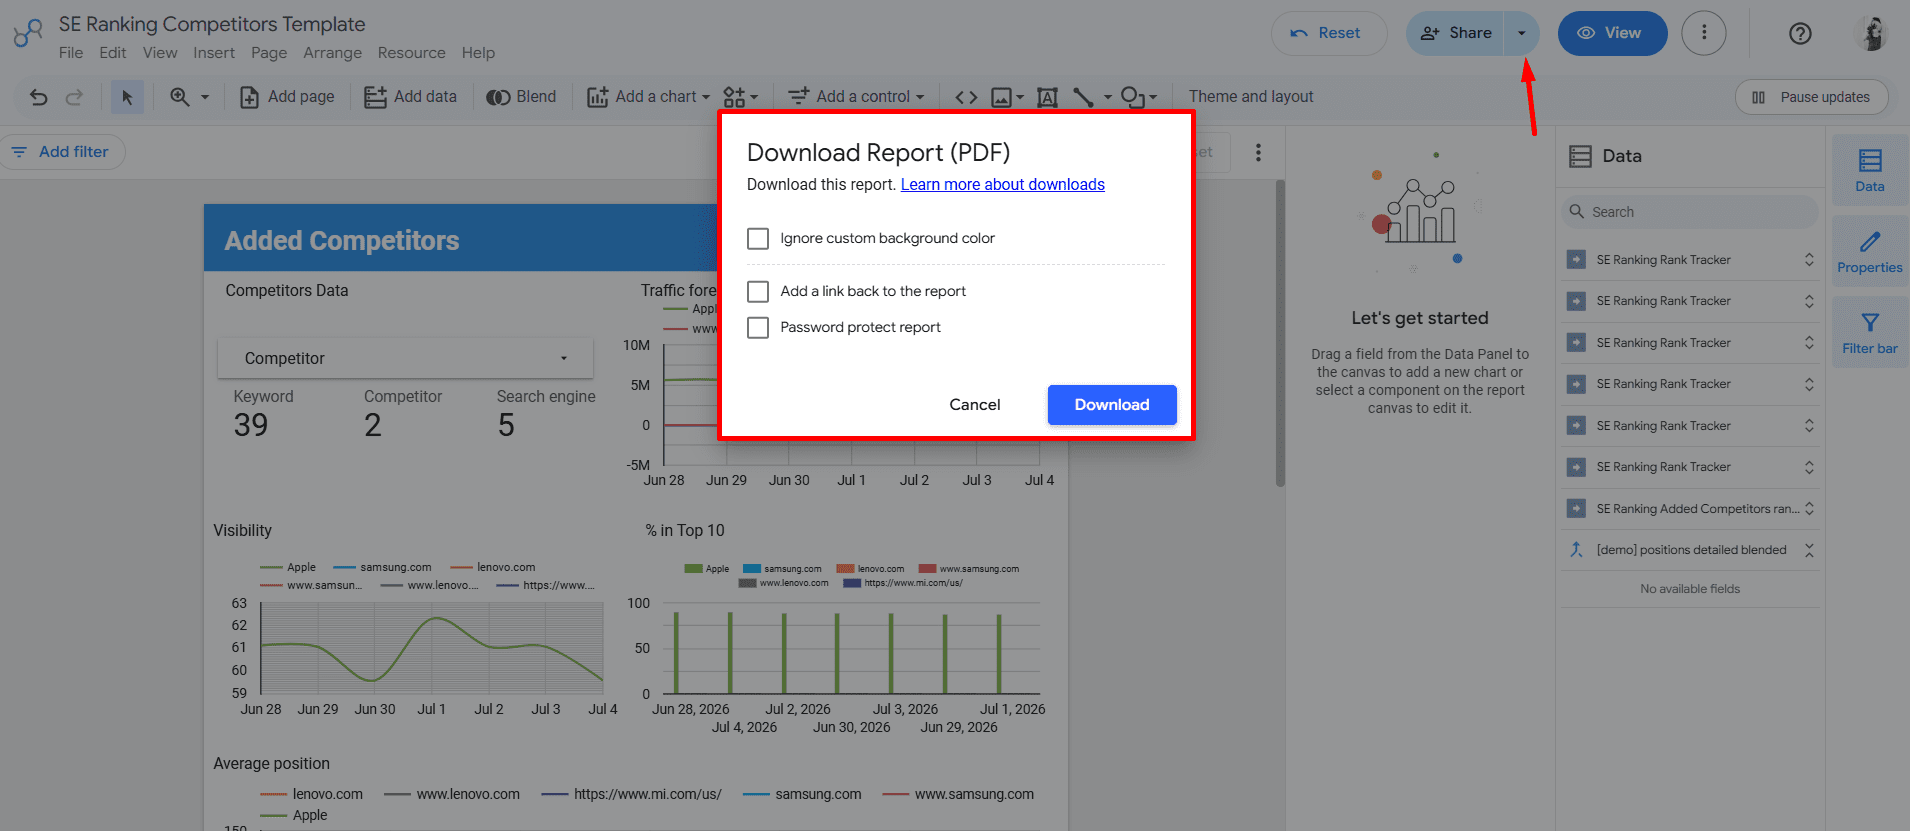Viewport: 1910px width, 831px height.
Task: Select the selection mode cursor tool
Action: click(x=127, y=97)
